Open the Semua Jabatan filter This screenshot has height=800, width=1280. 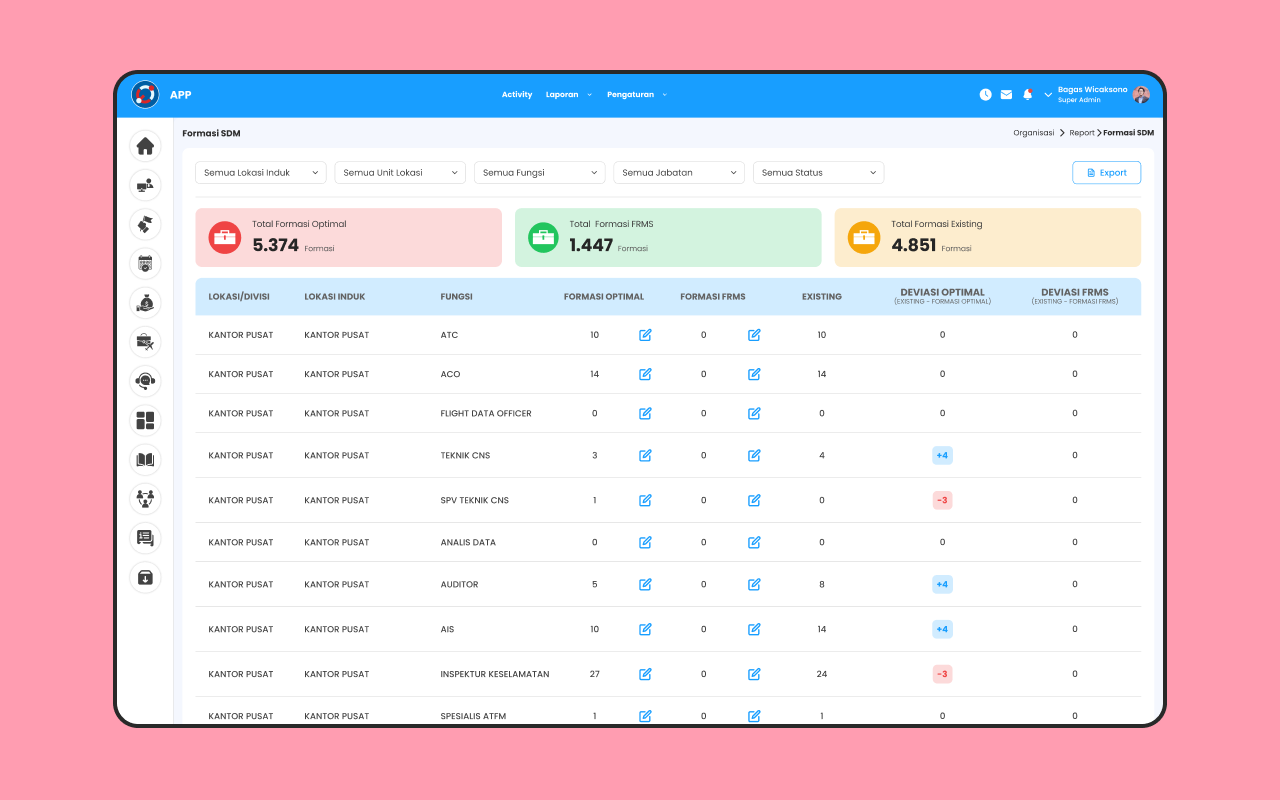pyautogui.click(x=679, y=173)
